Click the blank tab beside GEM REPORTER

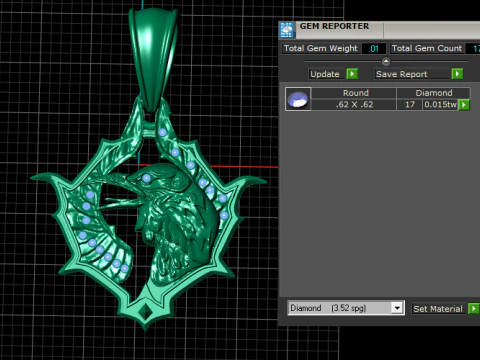[432, 30]
